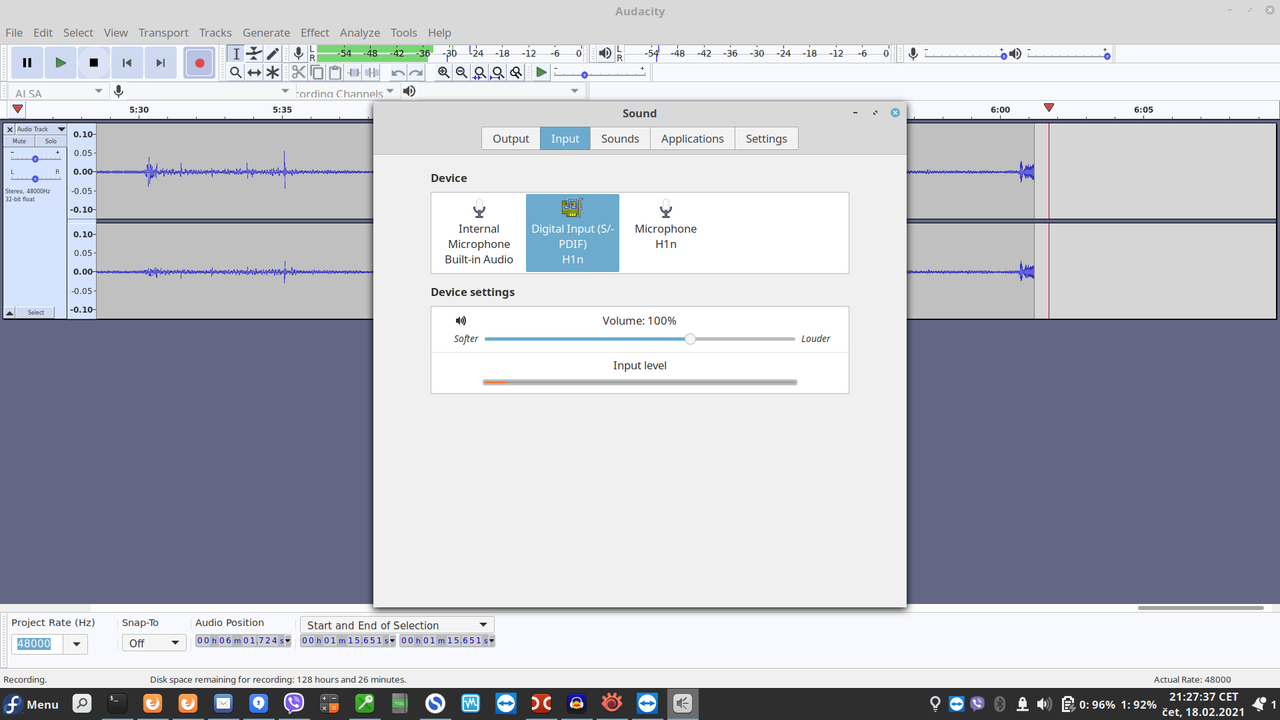
Task: Adjust the Audio Track pan slider
Action: pos(35,178)
